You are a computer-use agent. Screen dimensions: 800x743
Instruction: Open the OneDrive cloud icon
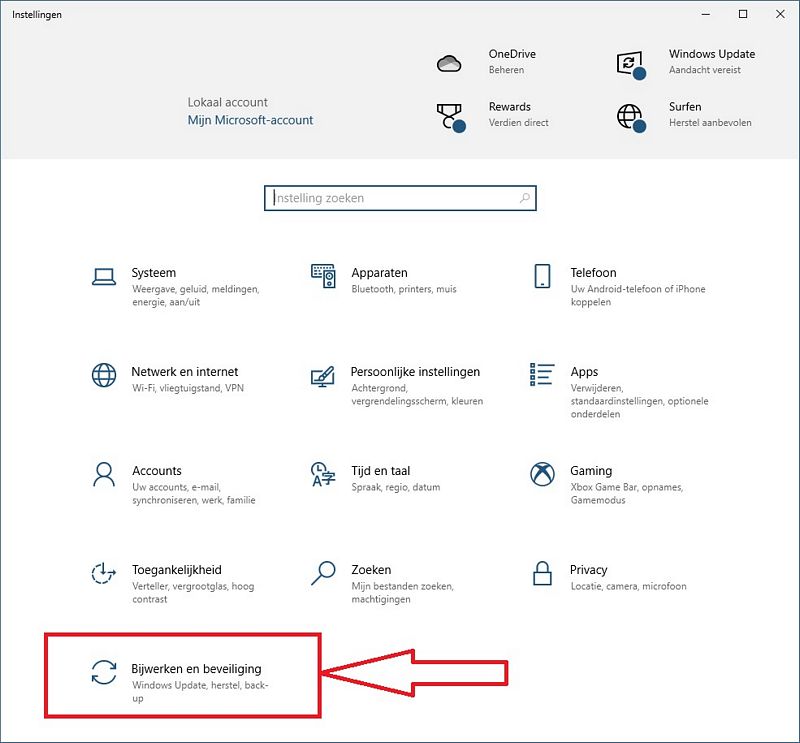point(449,64)
